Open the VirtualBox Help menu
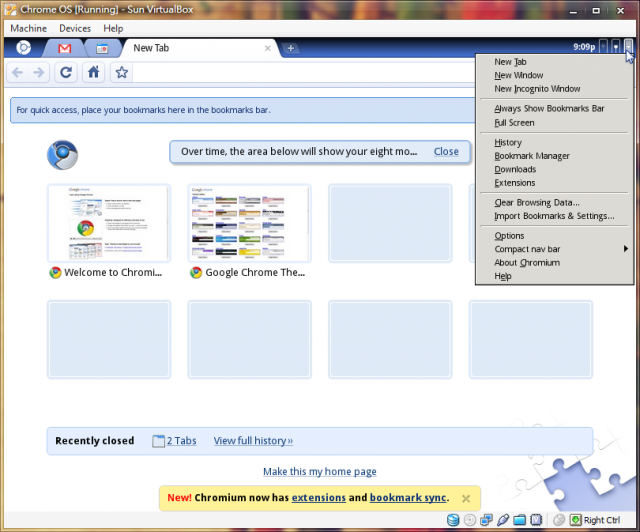 [113, 29]
